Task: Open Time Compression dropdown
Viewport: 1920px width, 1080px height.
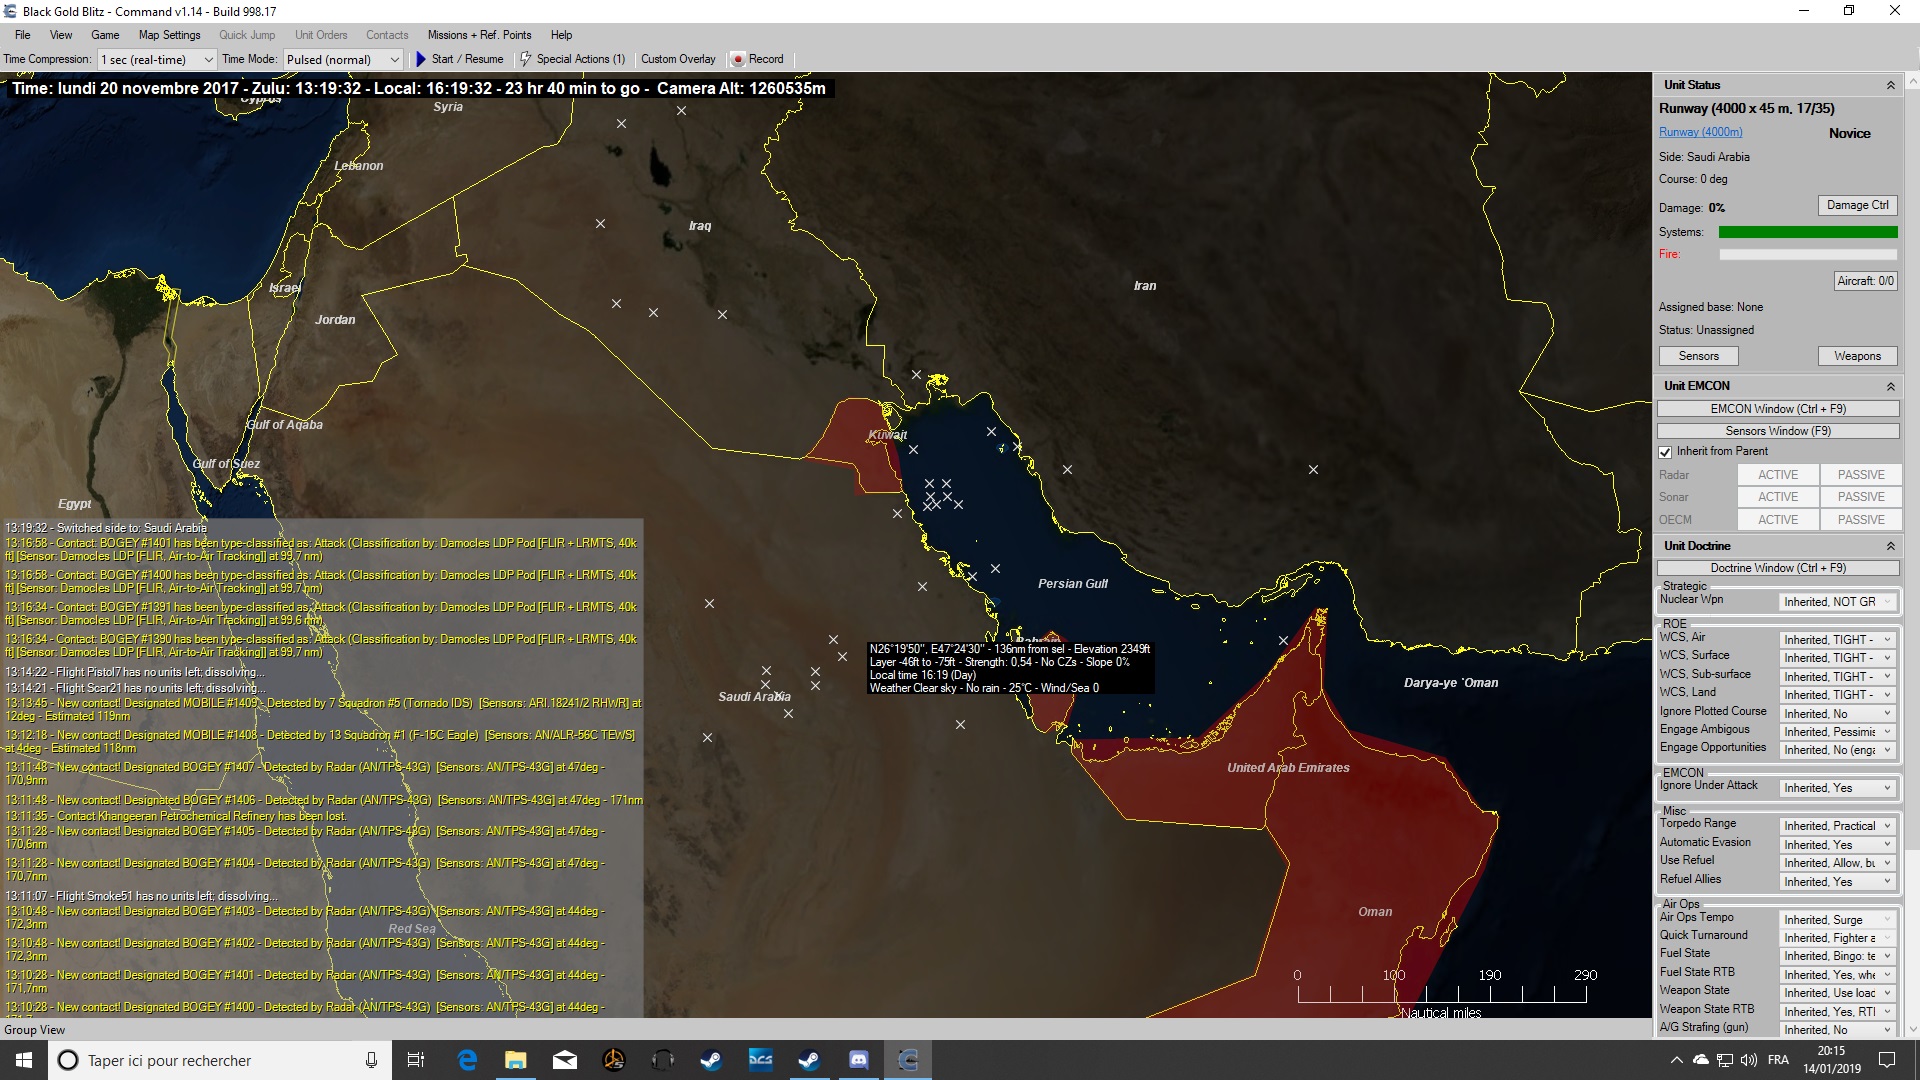Action: tap(157, 60)
